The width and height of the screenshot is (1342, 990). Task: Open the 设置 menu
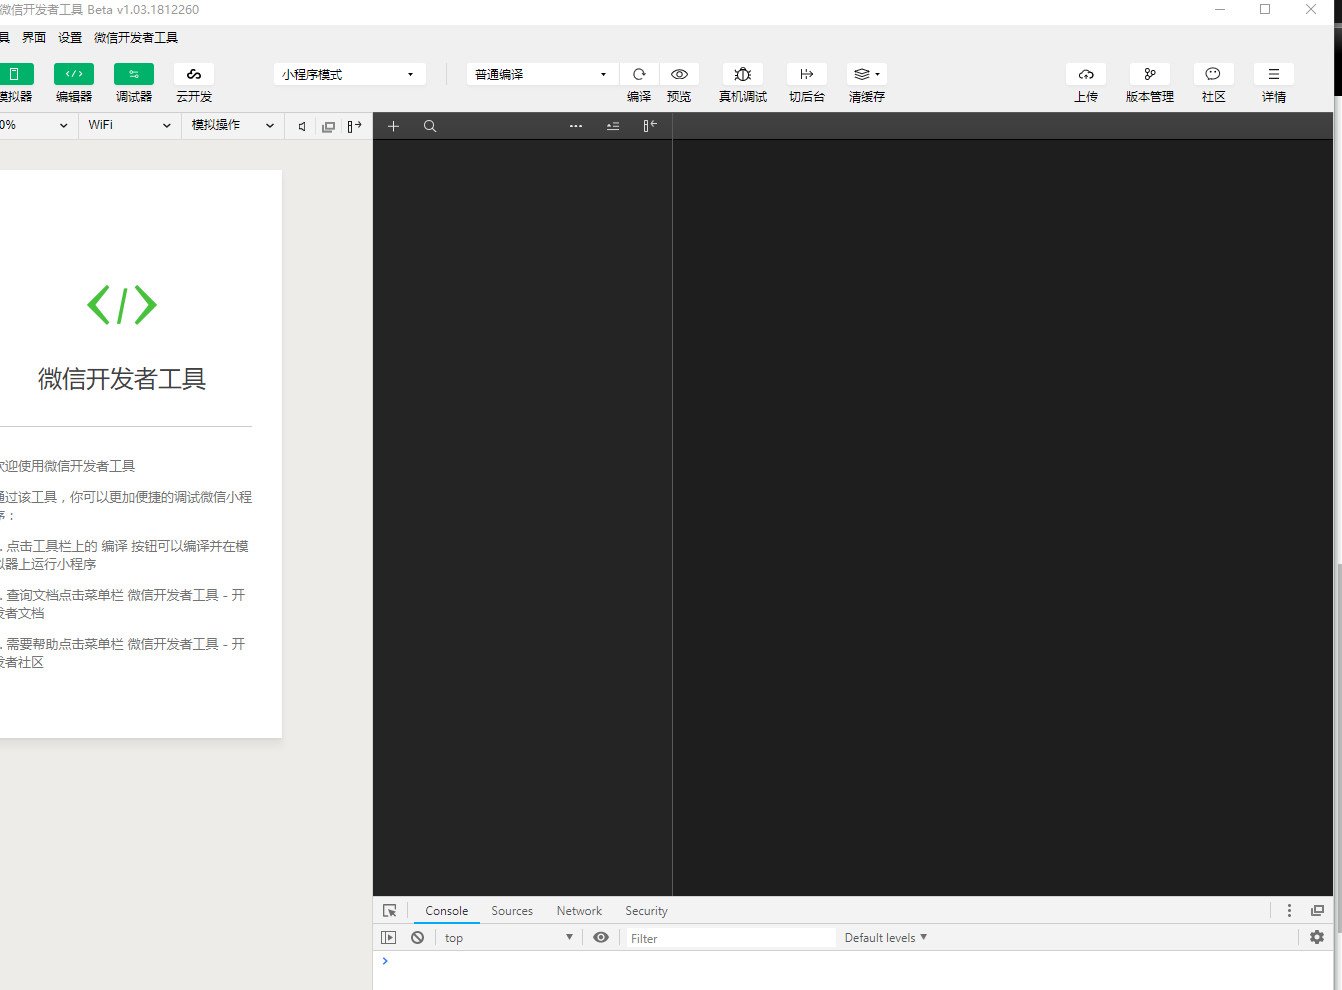70,38
